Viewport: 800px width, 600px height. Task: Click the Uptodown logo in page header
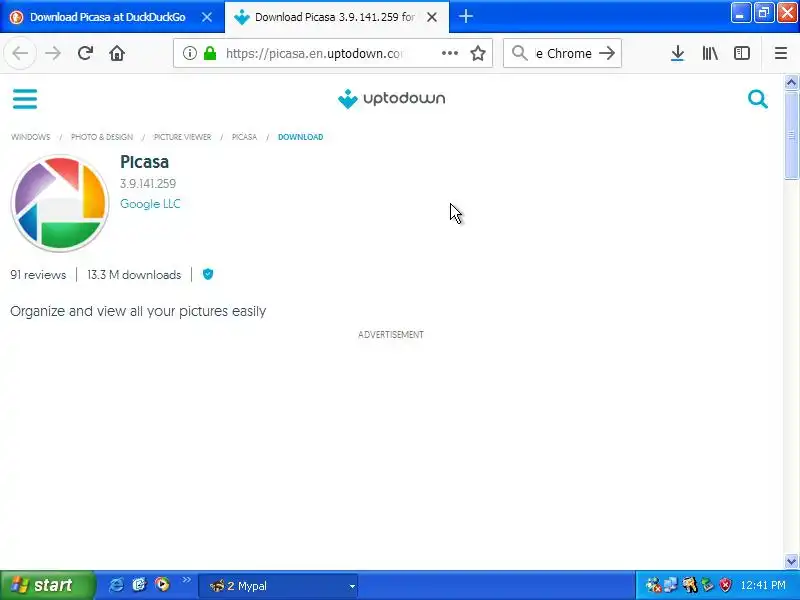pyautogui.click(x=391, y=98)
